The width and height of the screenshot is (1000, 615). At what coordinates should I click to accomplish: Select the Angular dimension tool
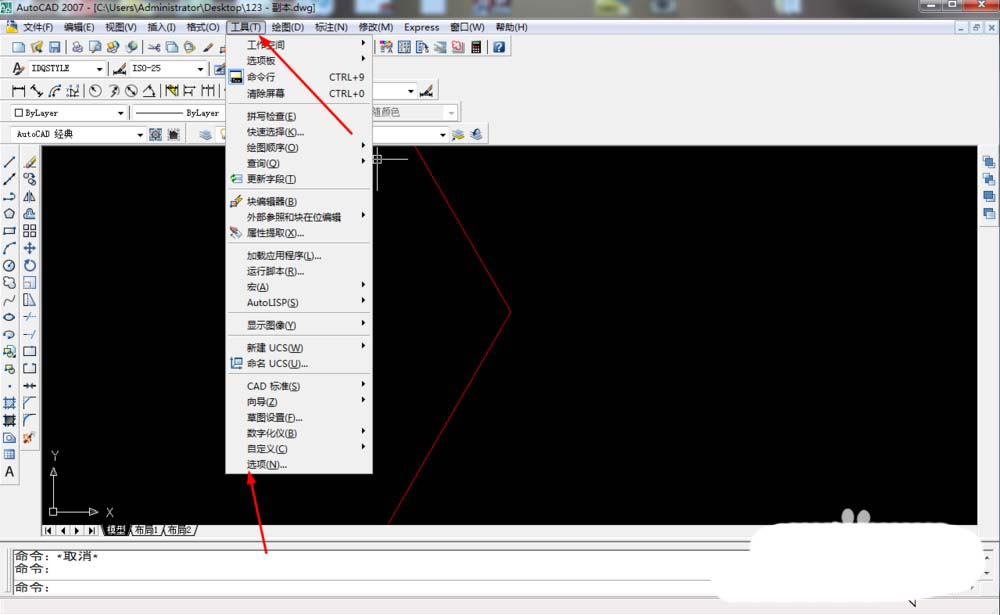point(149,91)
